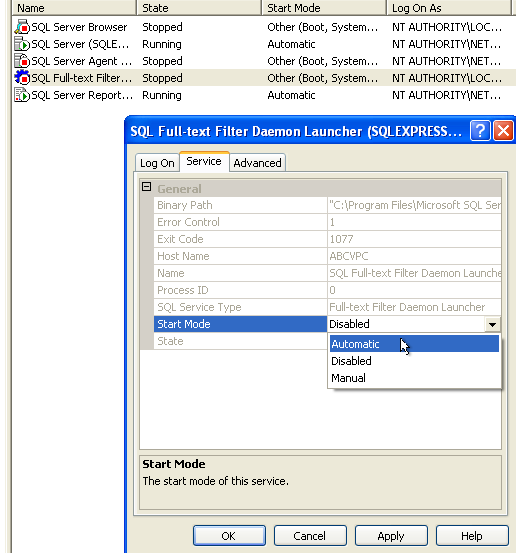Choose Disabled from the Start Mode list

[x=414, y=361]
